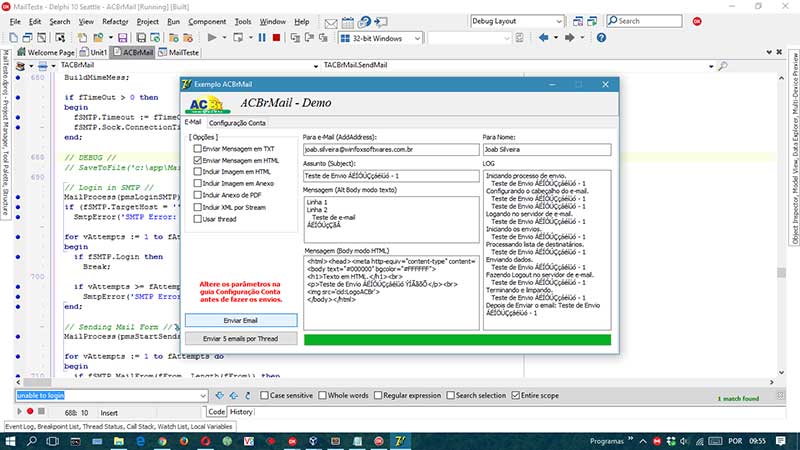The height and width of the screenshot is (450, 800).
Task: Click the magnifier icon at editor top right
Action: click(722, 66)
